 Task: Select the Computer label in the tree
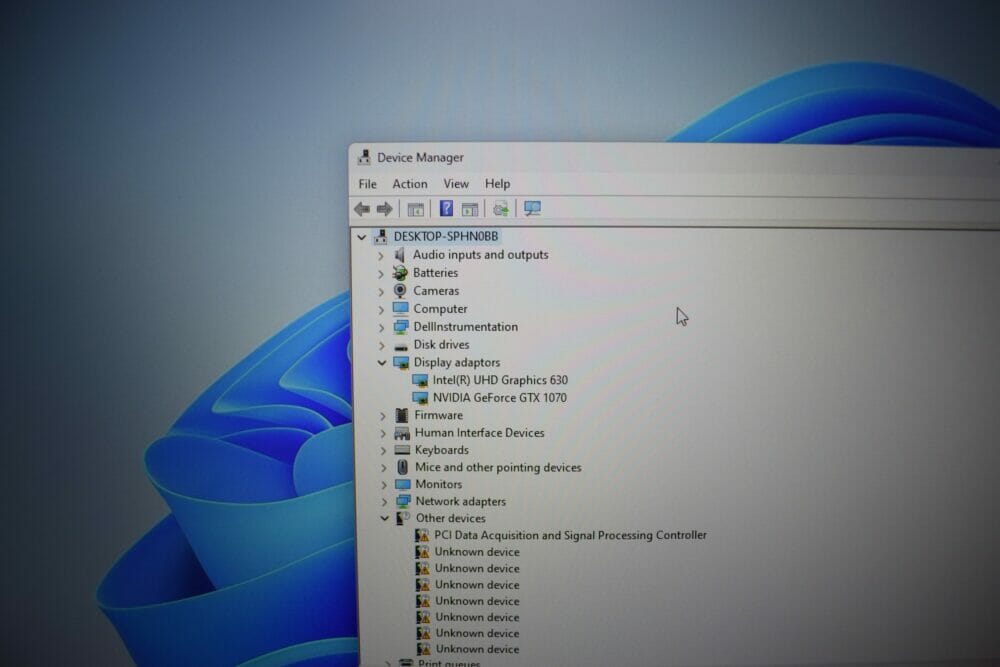440,309
